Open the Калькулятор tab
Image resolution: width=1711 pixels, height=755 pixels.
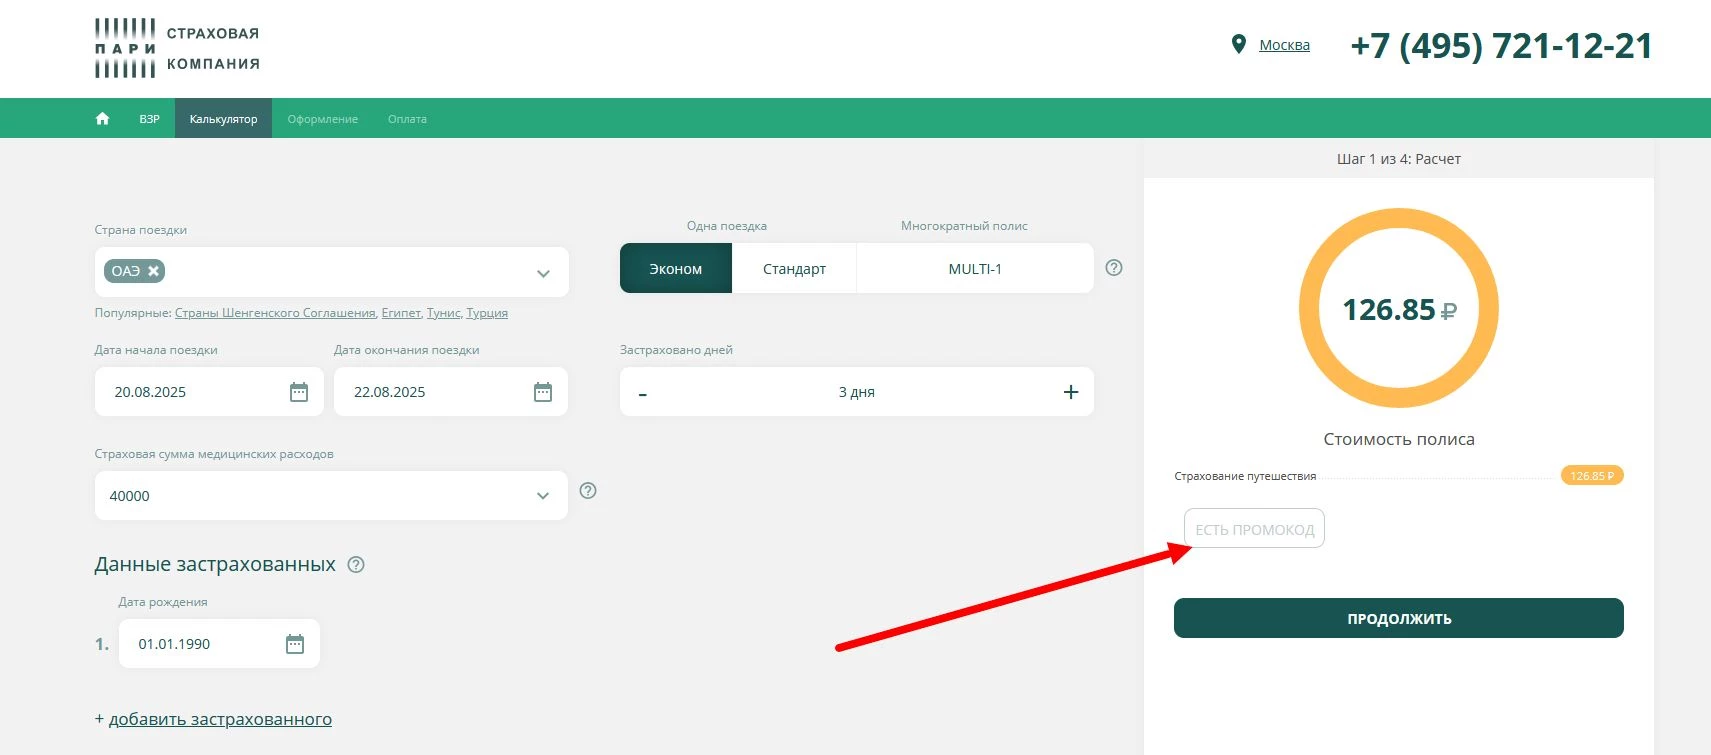pos(223,119)
